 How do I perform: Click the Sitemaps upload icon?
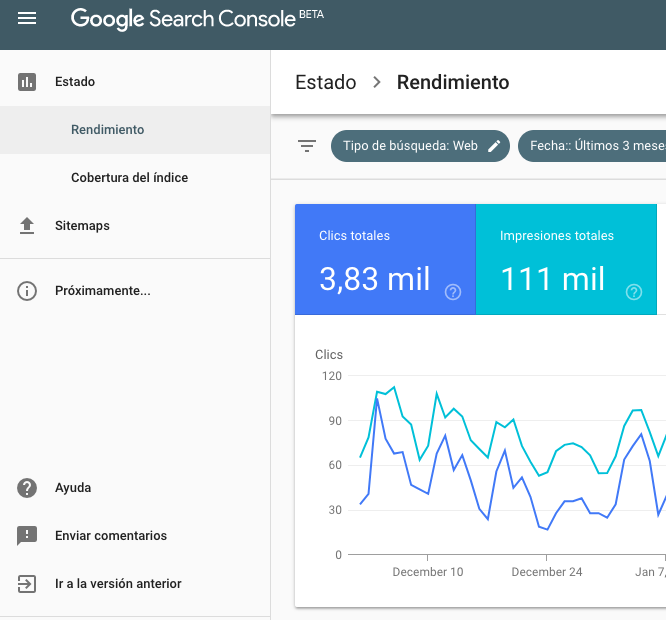(x=27, y=226)
